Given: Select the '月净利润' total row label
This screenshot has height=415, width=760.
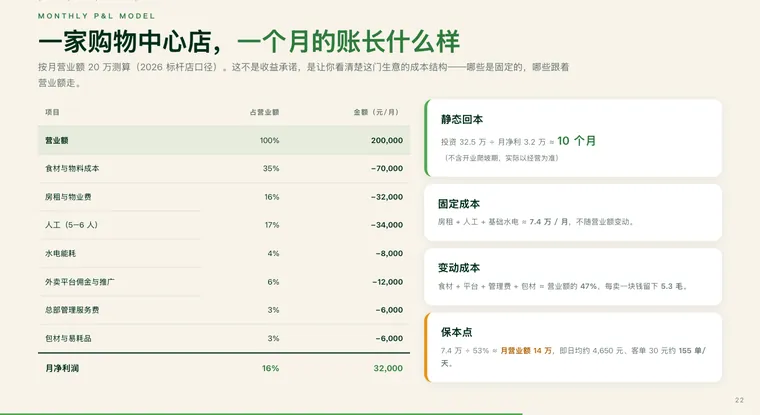Looking at the screenshot, I should point(62,368).
